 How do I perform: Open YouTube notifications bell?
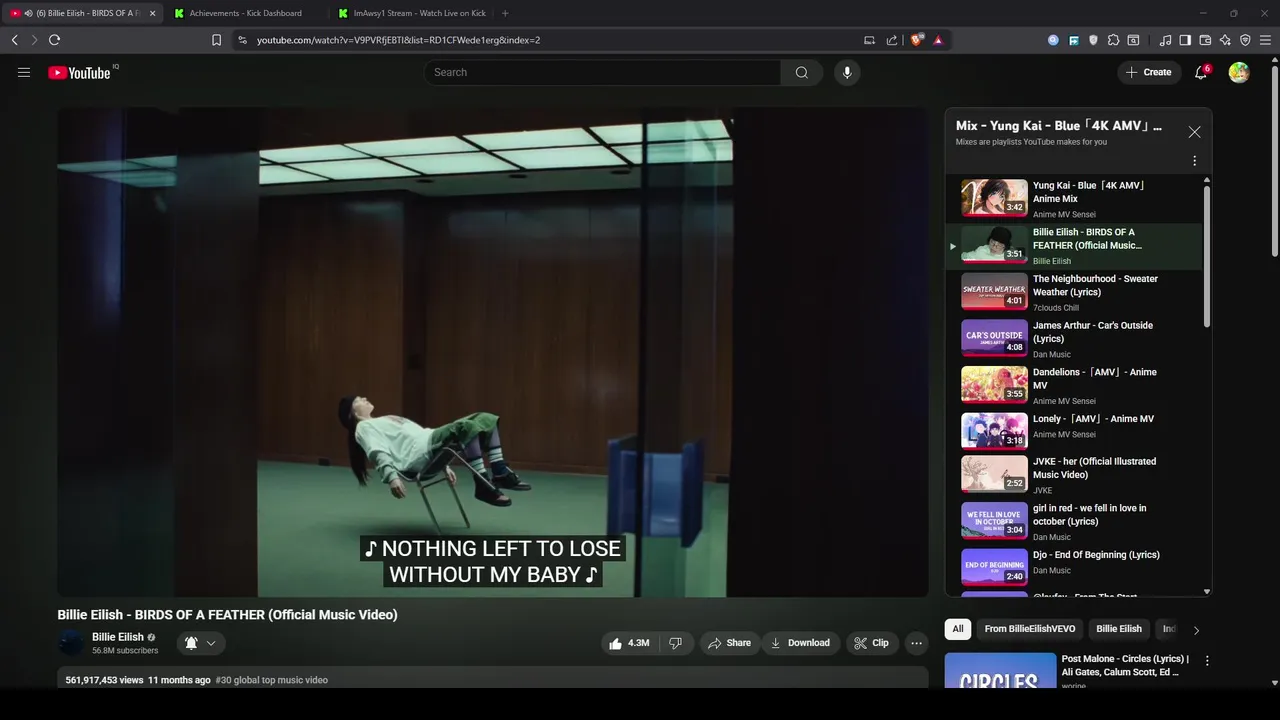click(1201, 72)
